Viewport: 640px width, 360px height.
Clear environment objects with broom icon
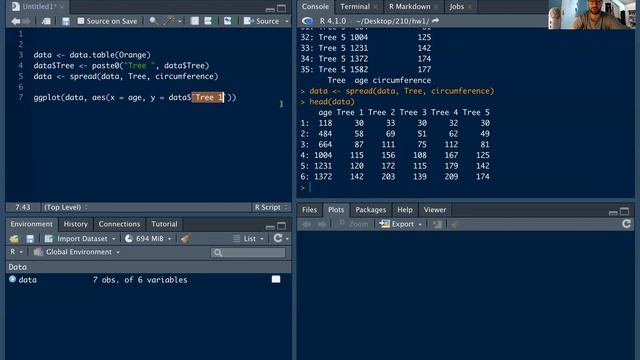tap(184, 239)
